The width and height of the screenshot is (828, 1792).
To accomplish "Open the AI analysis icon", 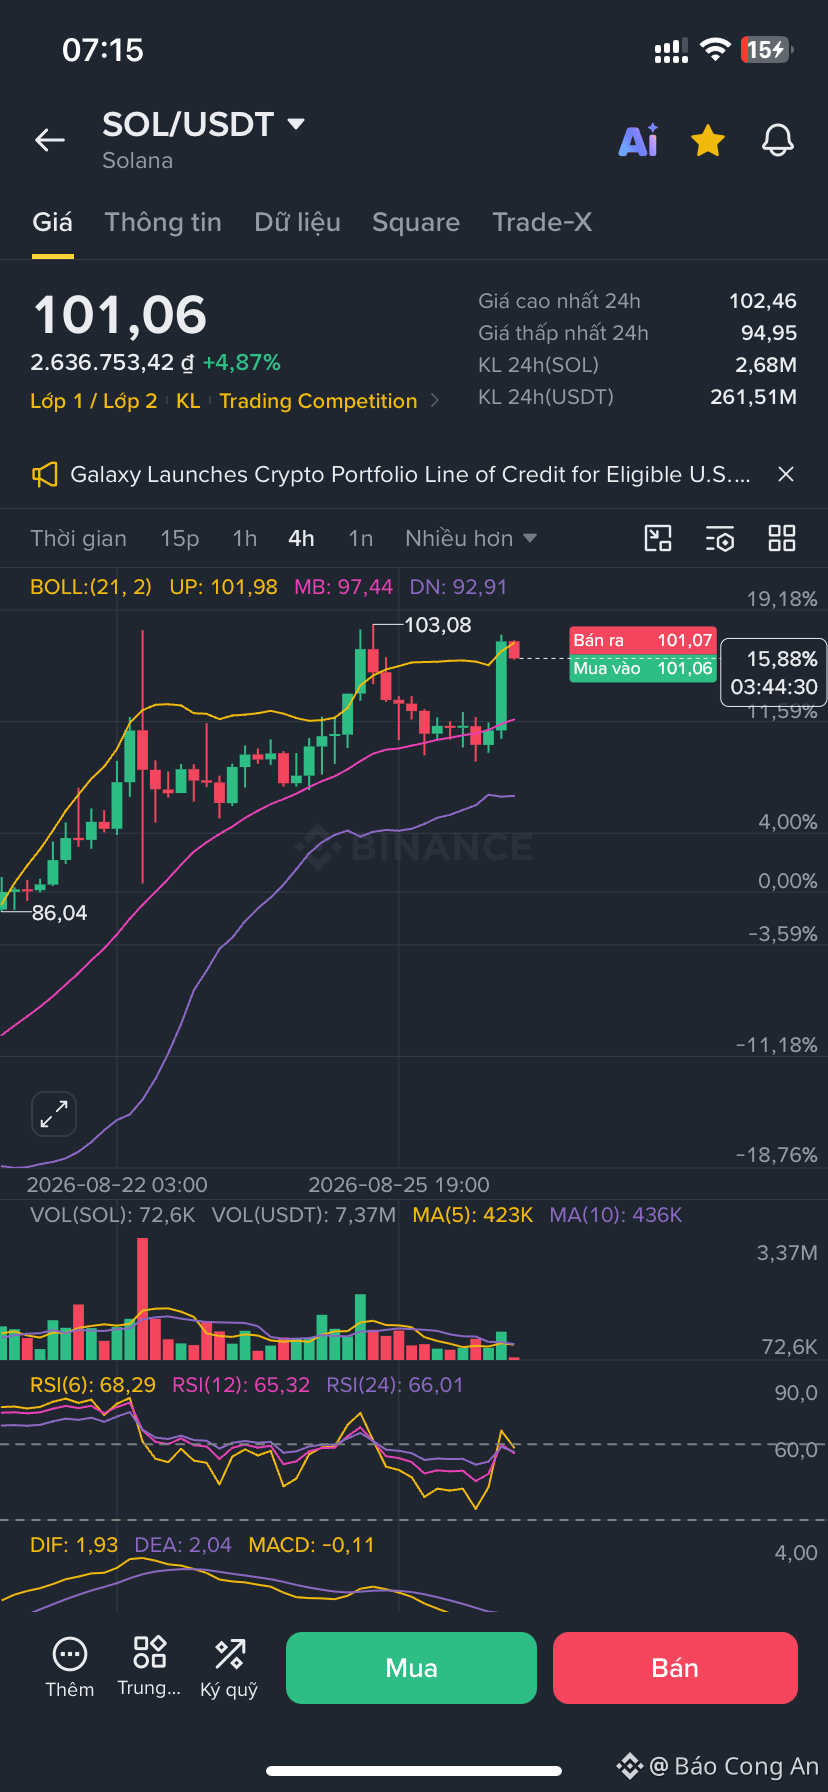I will pos(639,141).
